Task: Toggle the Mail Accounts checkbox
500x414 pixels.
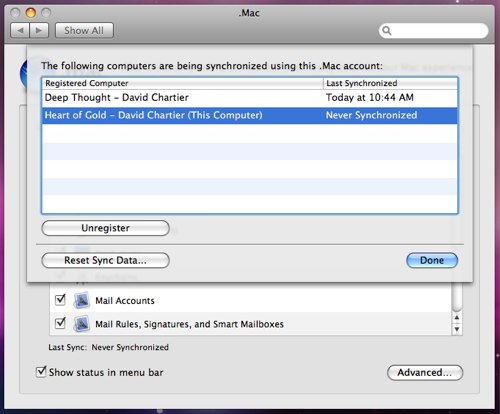Action: [60, 300]
